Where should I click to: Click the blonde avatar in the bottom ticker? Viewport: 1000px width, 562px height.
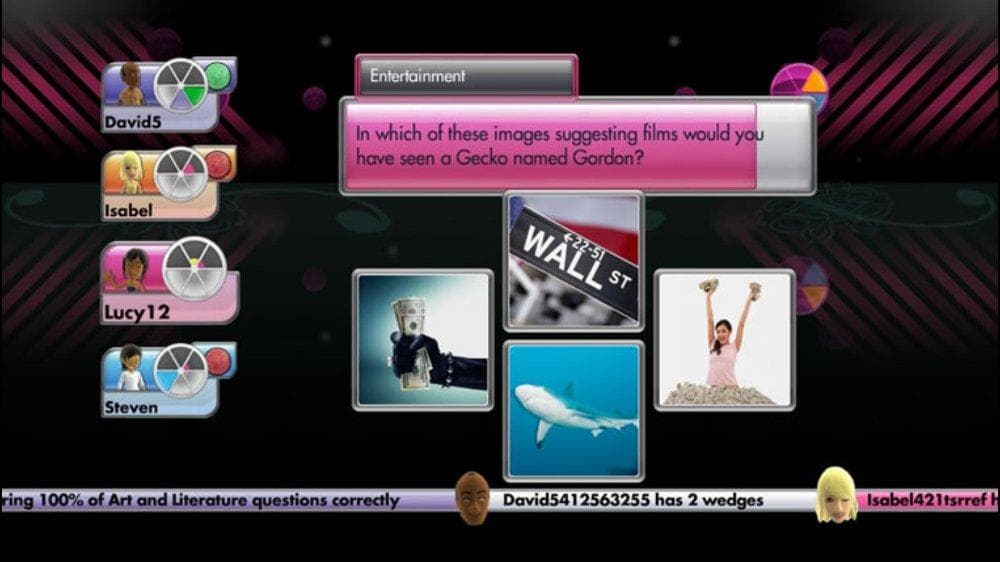tap(835, 496)
